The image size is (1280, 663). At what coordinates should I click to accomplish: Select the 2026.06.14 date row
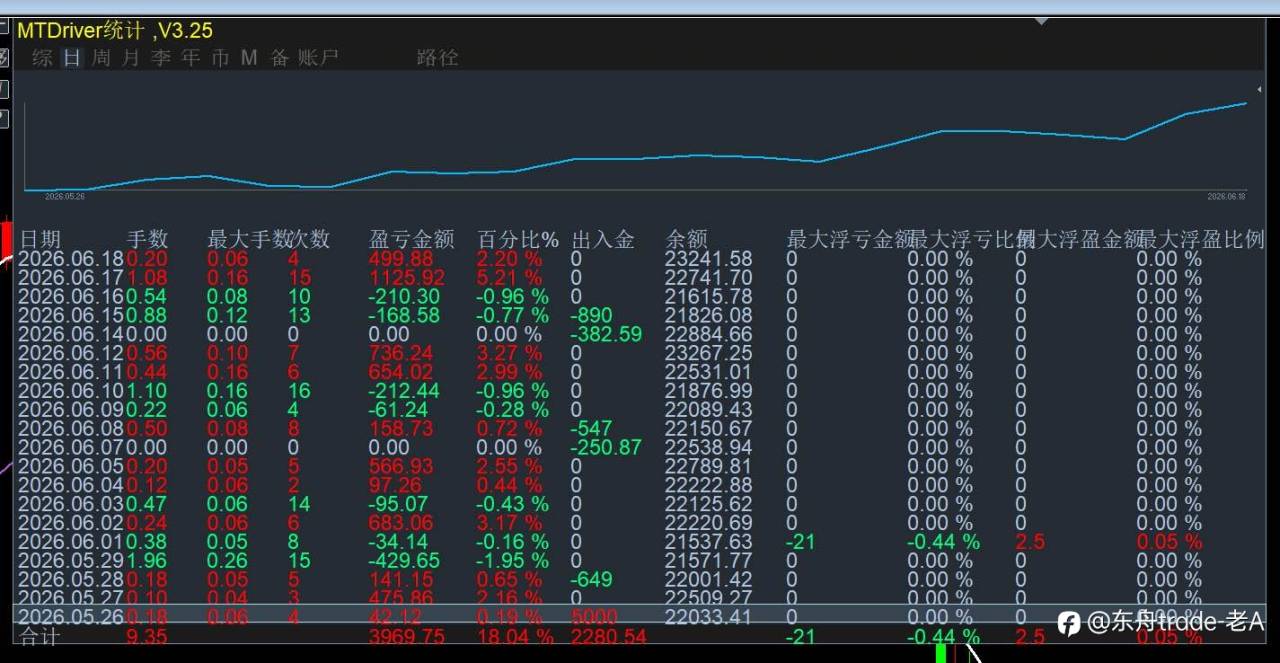coord(71,334)
